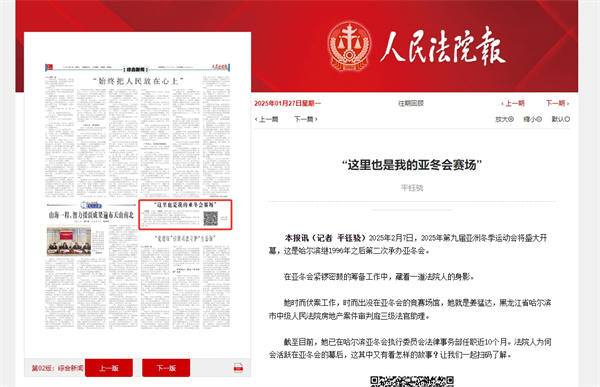600x387 pixels.
Task: Click the QR code on the newspaper page thumbnail
Action: coord(210,219)
